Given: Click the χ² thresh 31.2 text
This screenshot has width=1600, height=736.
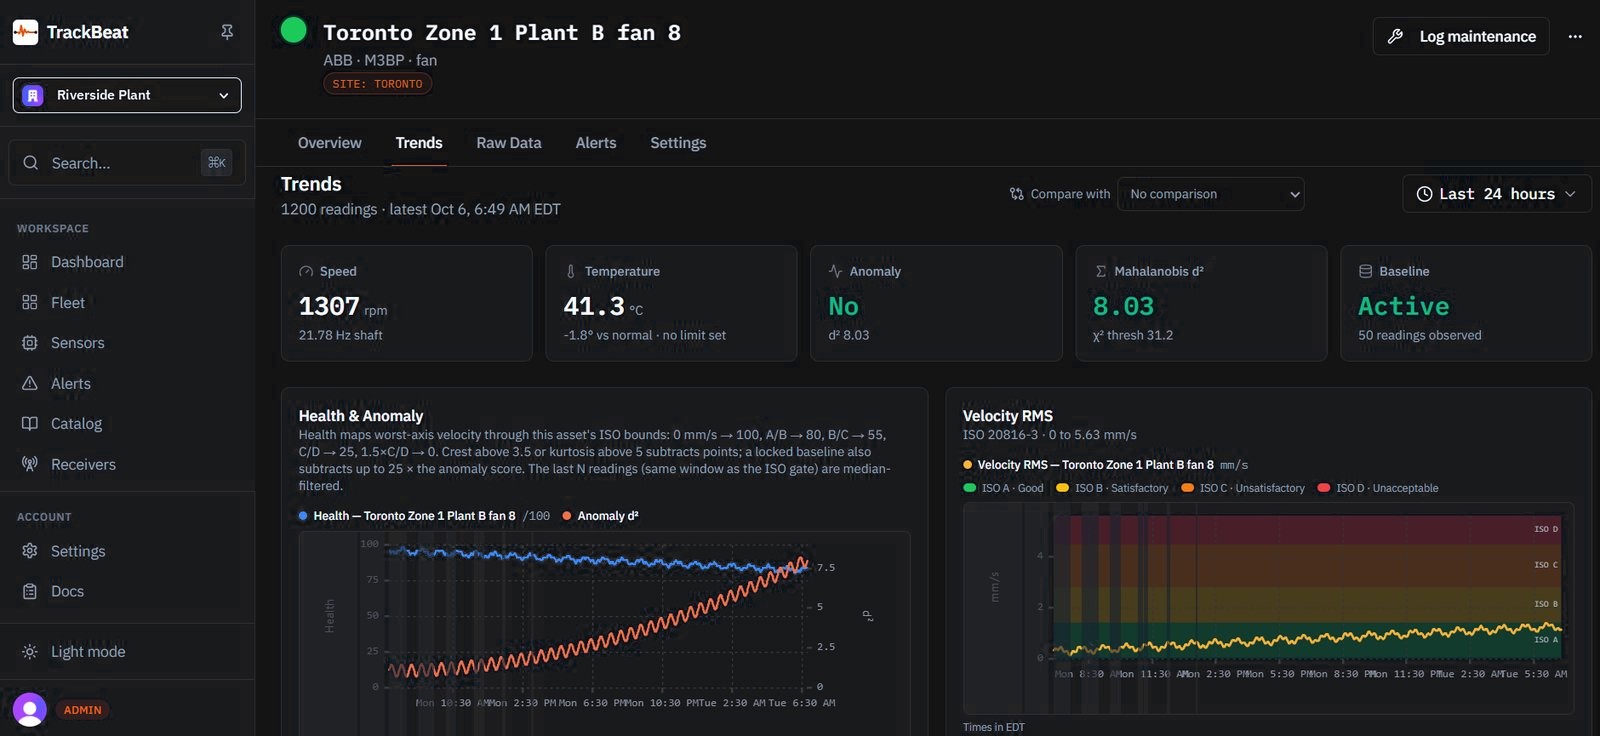Looking at the screenshot, I should point(1133,335).
